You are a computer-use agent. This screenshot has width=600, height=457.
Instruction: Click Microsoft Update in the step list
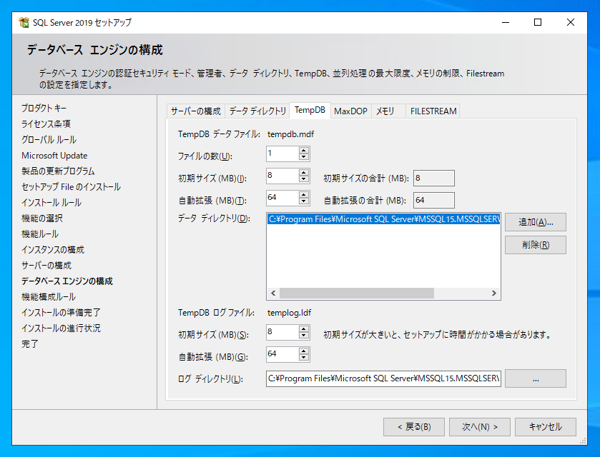point(54,155)
